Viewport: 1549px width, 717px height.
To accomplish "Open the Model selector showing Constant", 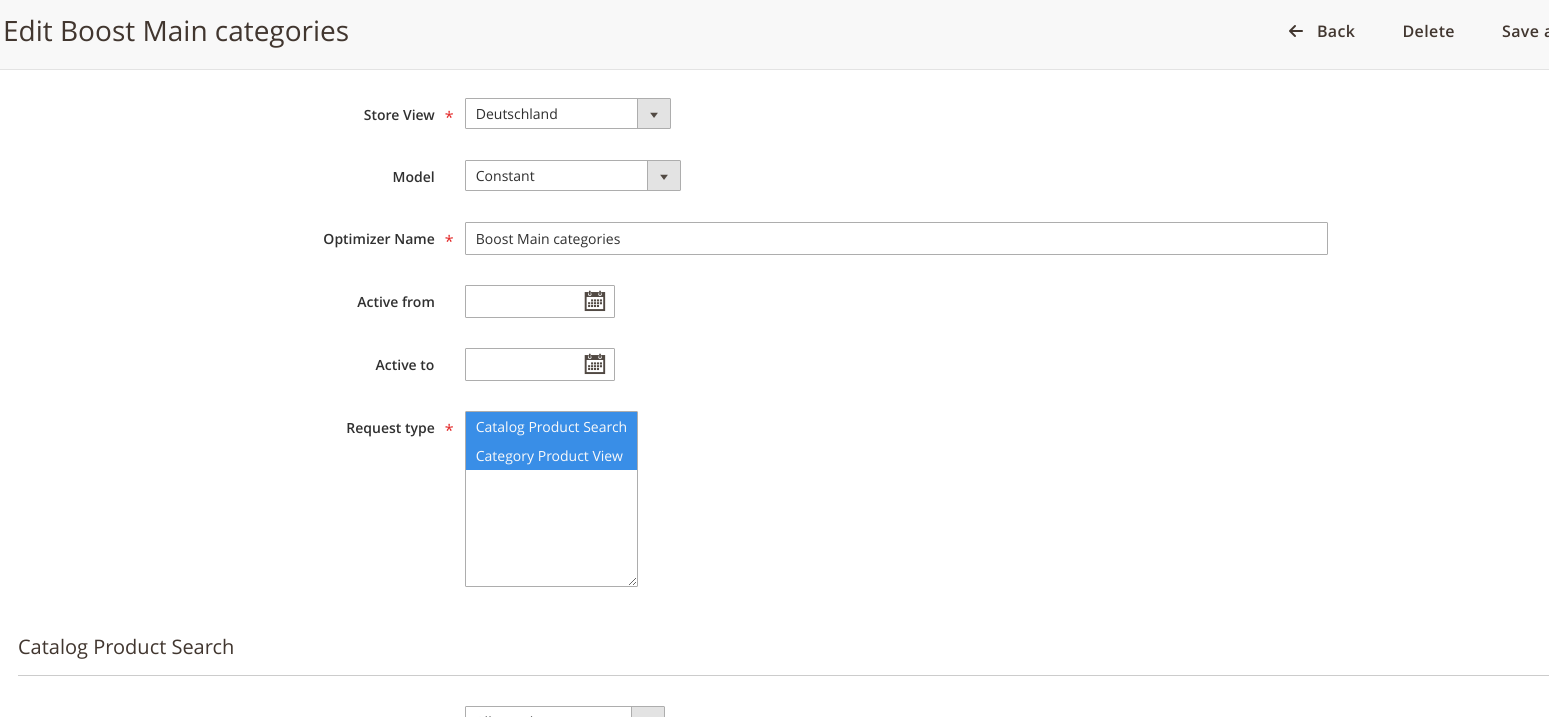I will click(555, 175).
